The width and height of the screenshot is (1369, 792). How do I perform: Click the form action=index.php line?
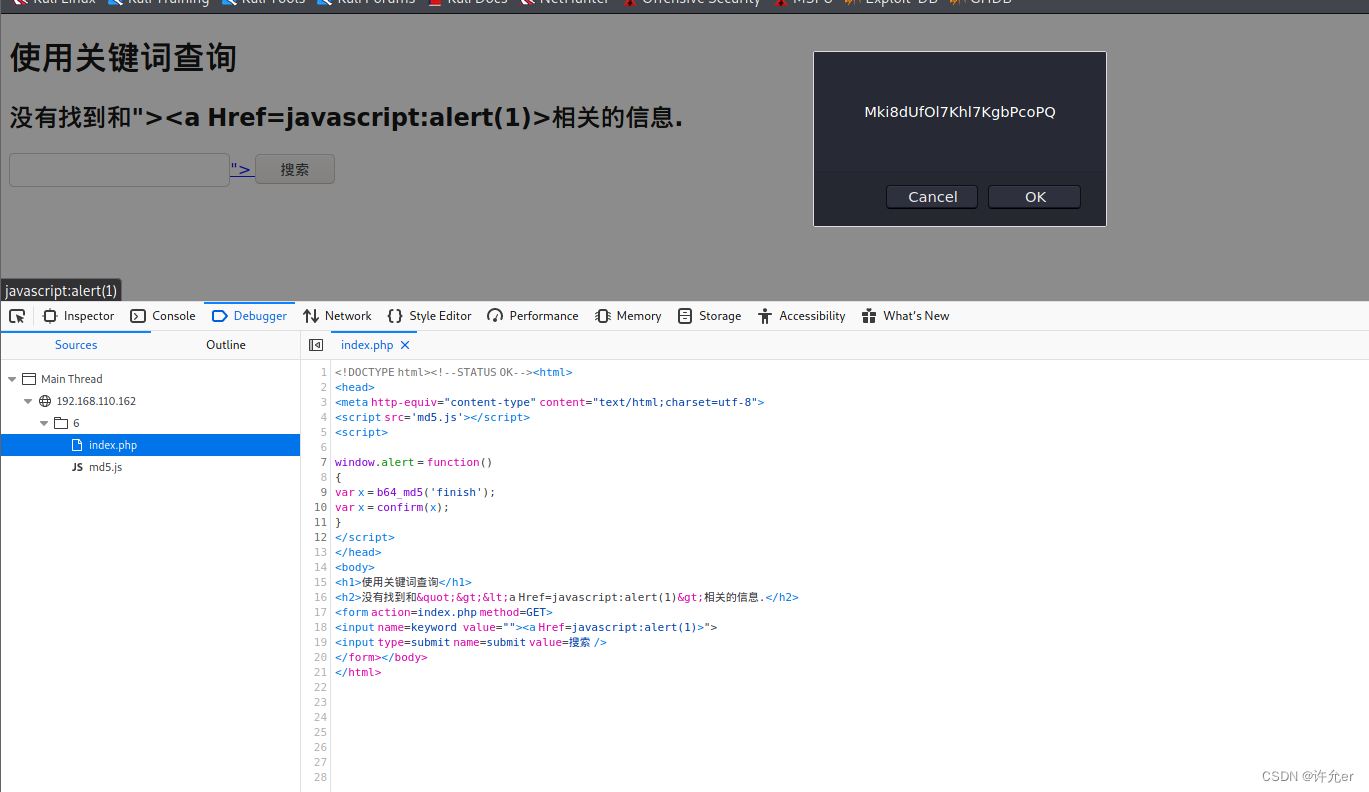pos(443,612)
